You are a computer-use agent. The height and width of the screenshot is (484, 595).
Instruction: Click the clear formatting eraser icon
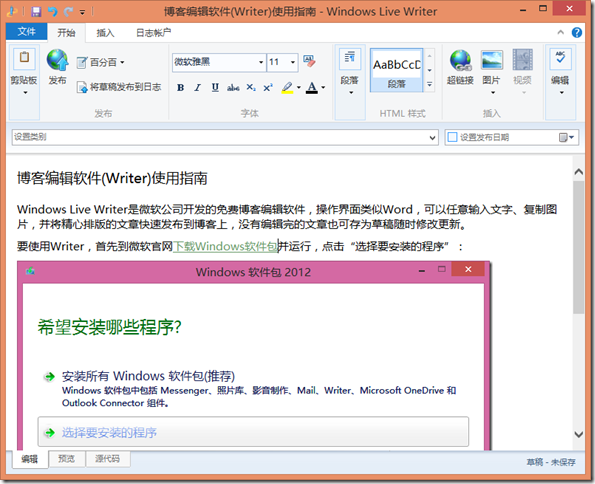click(x=309, y=61)
